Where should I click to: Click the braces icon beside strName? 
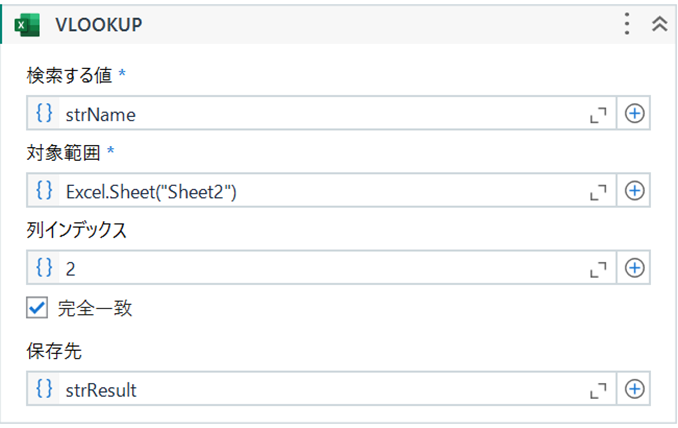pyautogui.click(x=44, y=114)
